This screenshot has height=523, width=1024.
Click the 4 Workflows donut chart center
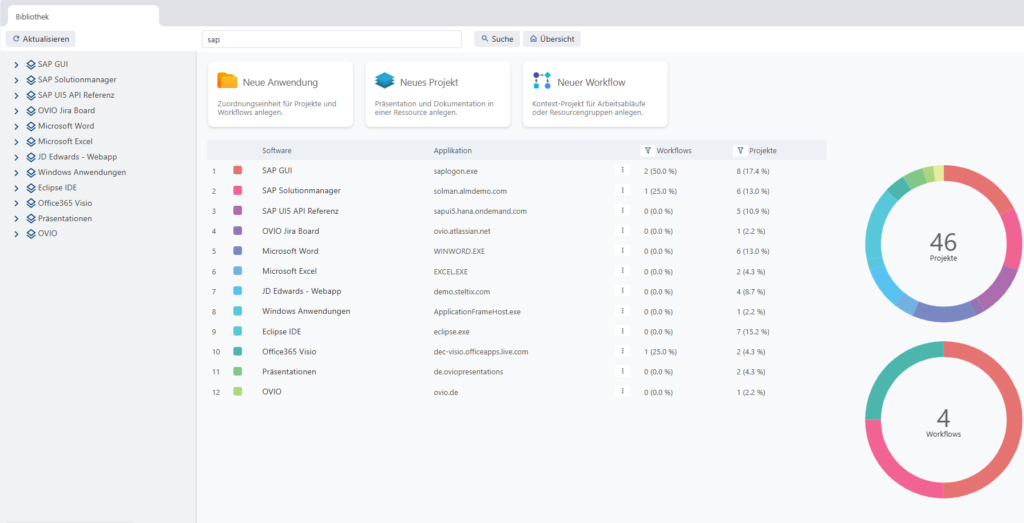(943, 420)
